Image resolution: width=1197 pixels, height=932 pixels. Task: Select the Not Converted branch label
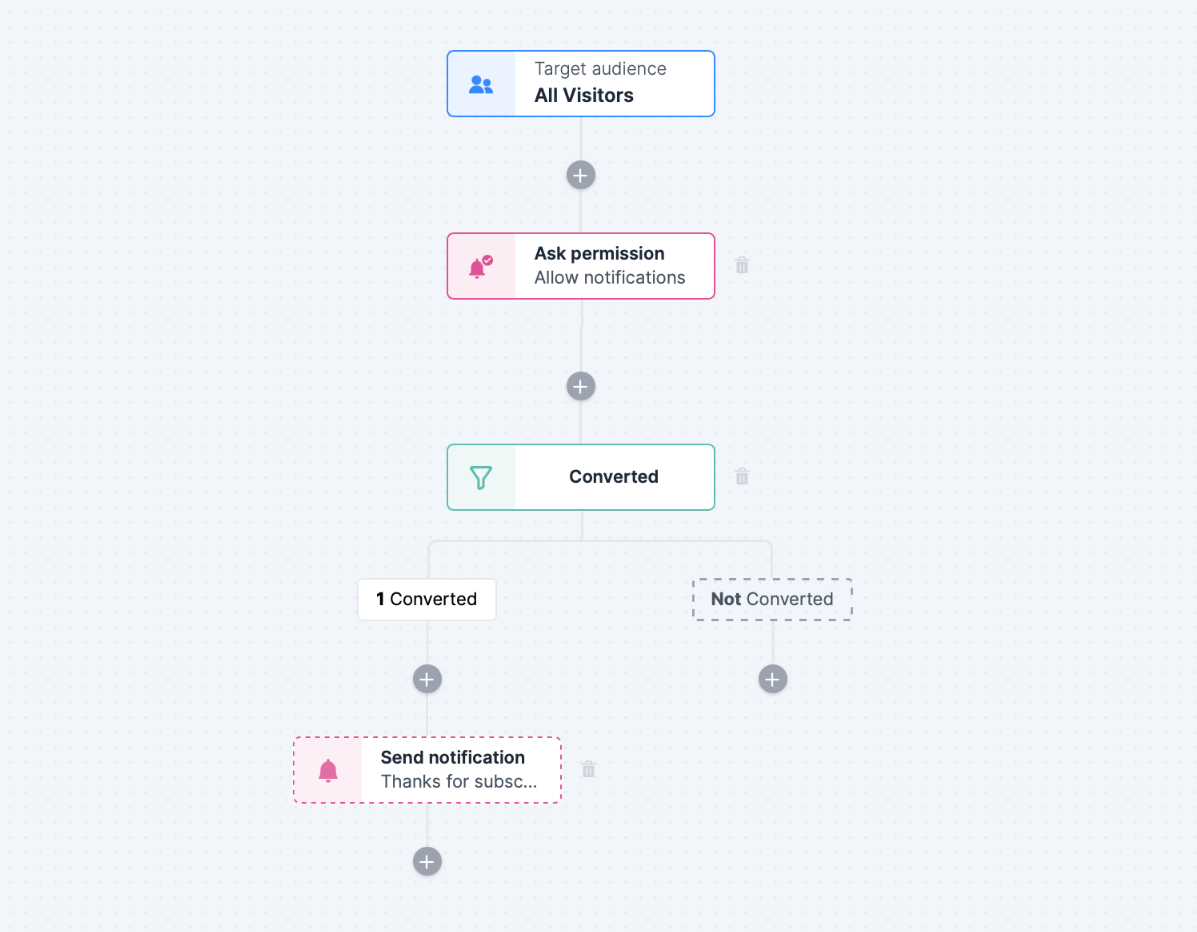pos(773,599)
